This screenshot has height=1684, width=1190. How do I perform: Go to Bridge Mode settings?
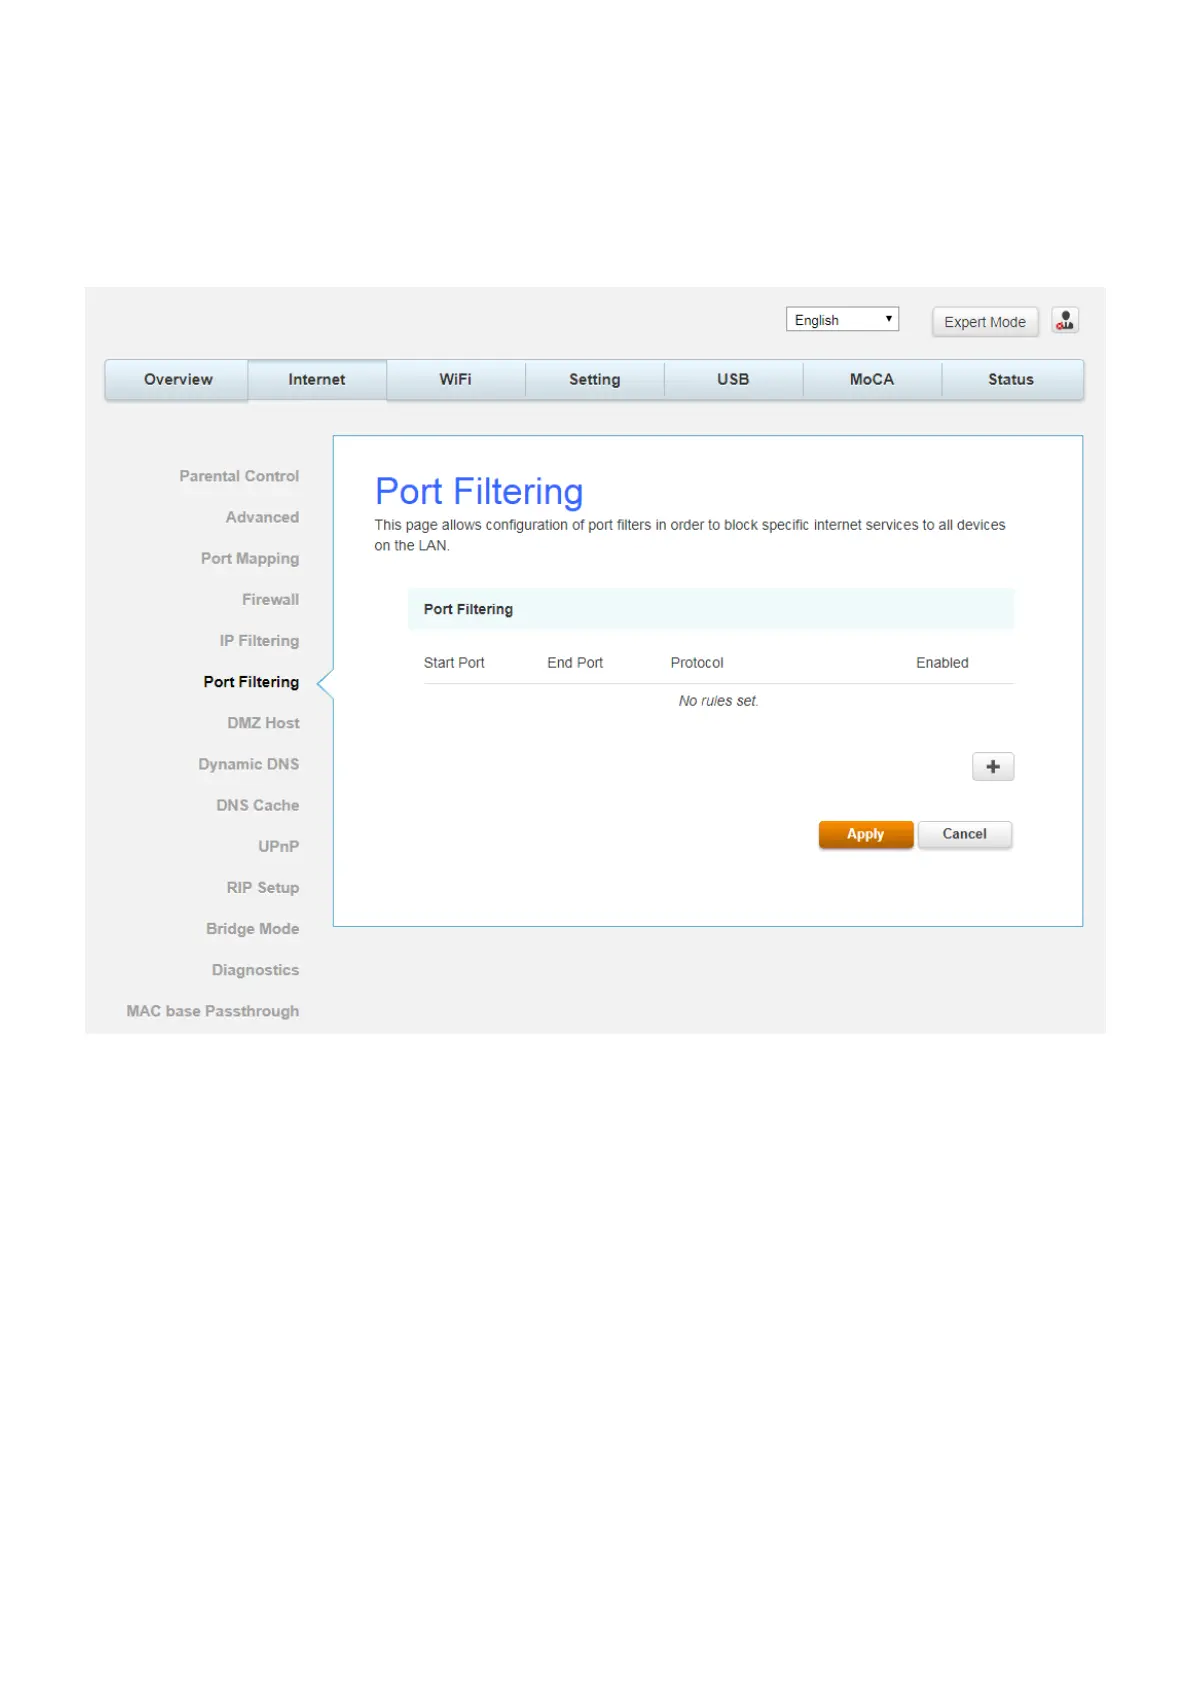[252, 928]
